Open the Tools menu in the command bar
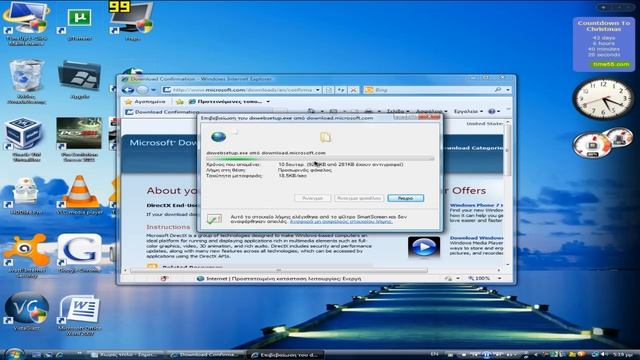640x360 pixels. [x=468, y=111]
